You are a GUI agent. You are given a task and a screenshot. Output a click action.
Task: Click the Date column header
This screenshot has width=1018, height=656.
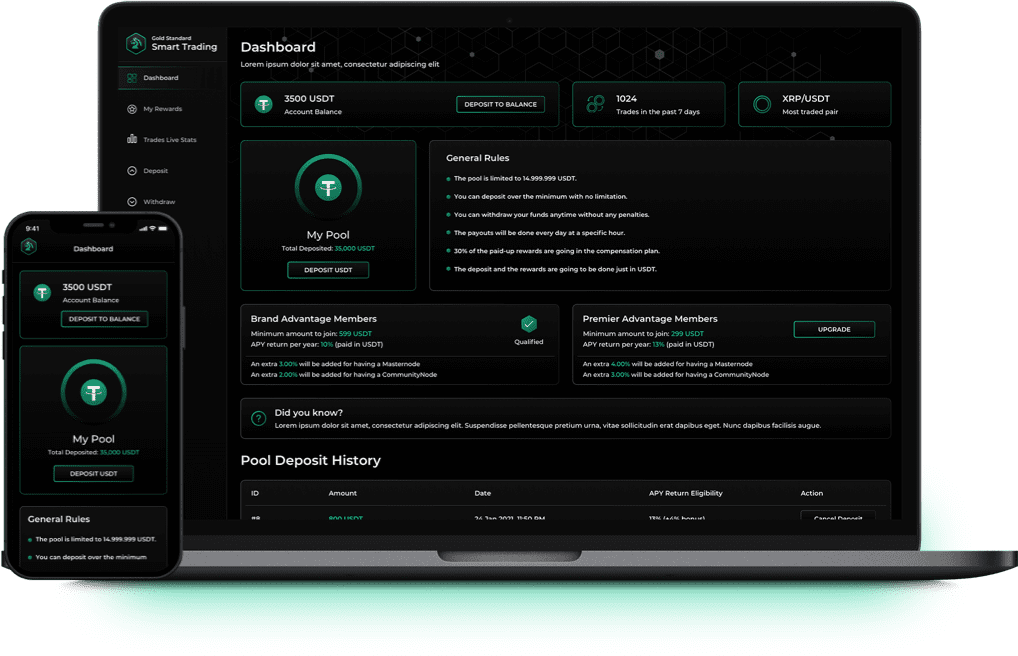click(x=483, y=494)
